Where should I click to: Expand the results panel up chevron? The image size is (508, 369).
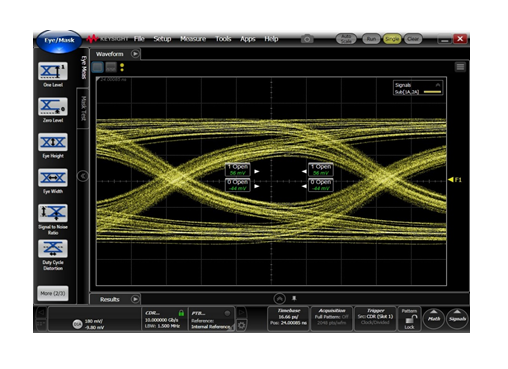pos(280,298)
